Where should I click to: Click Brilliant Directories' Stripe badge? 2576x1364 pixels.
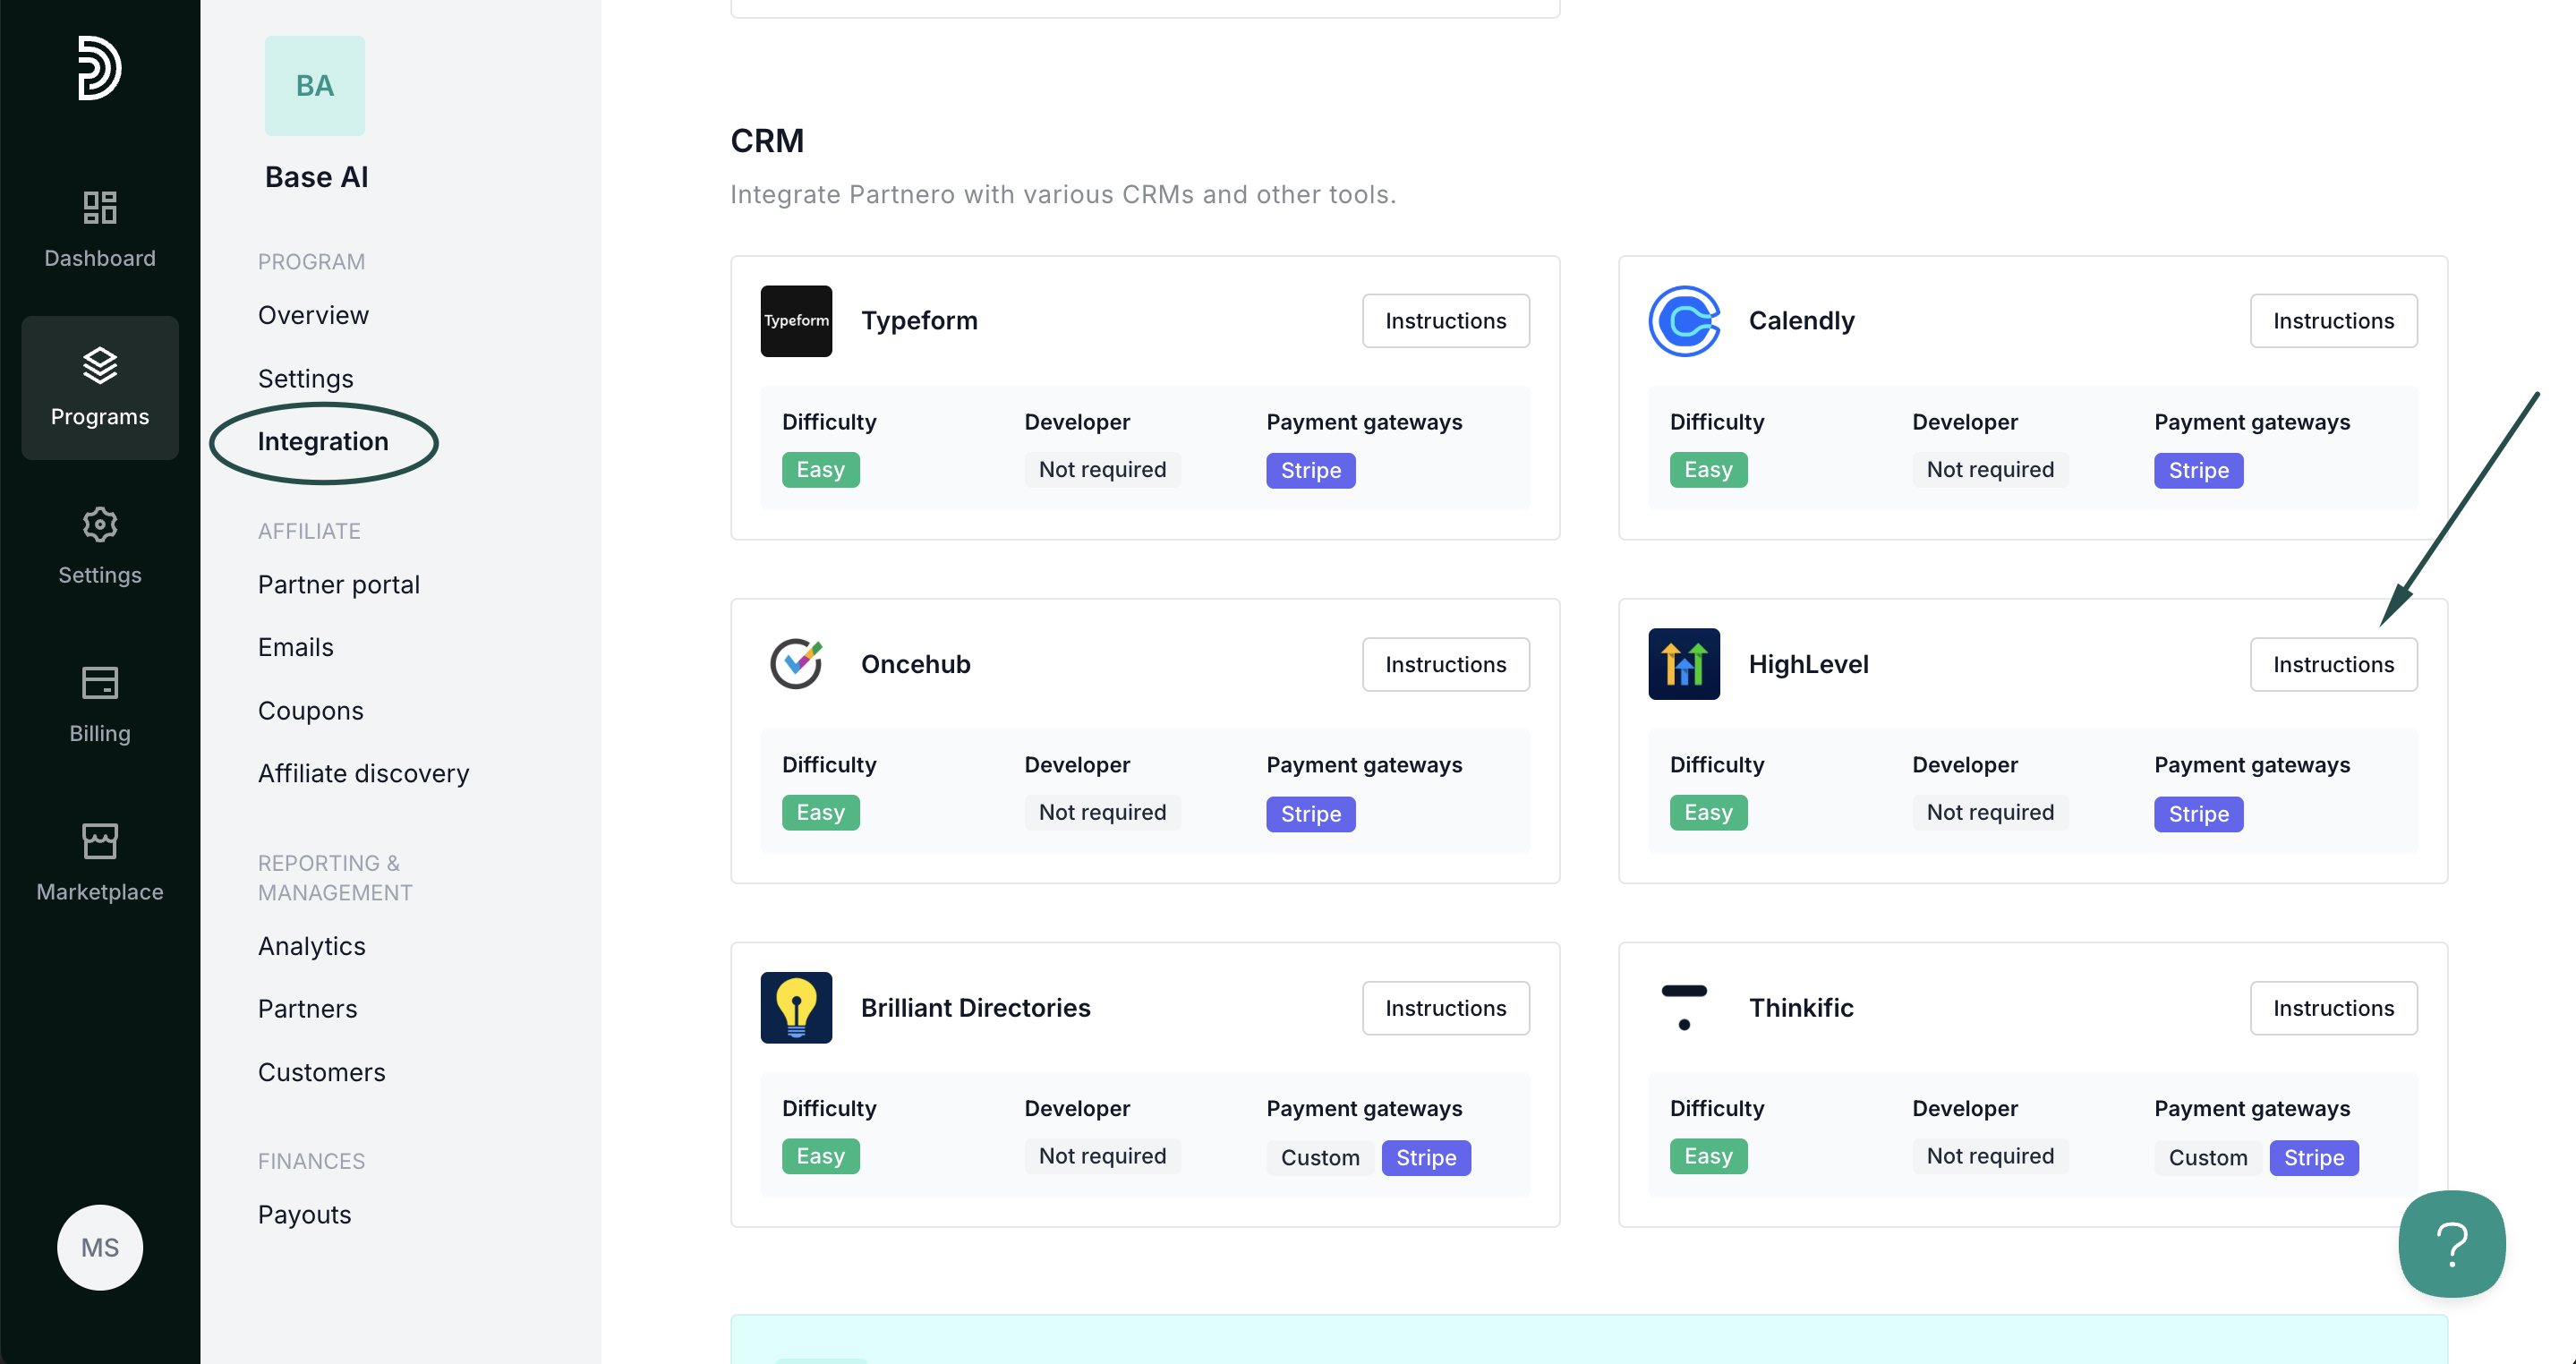point(1426,1157)
